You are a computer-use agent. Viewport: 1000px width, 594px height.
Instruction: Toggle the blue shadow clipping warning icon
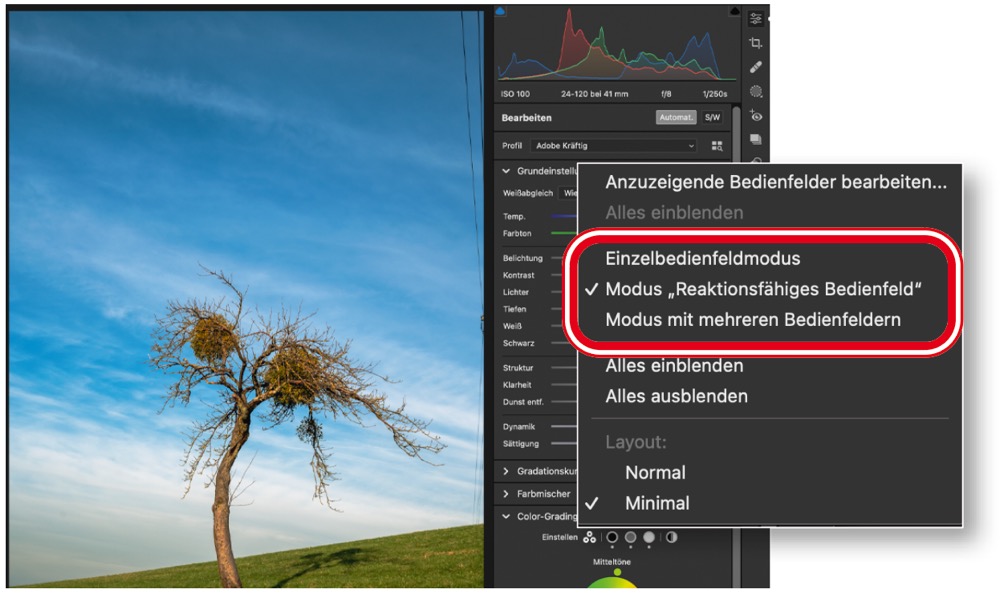click(x=500, y=11)
